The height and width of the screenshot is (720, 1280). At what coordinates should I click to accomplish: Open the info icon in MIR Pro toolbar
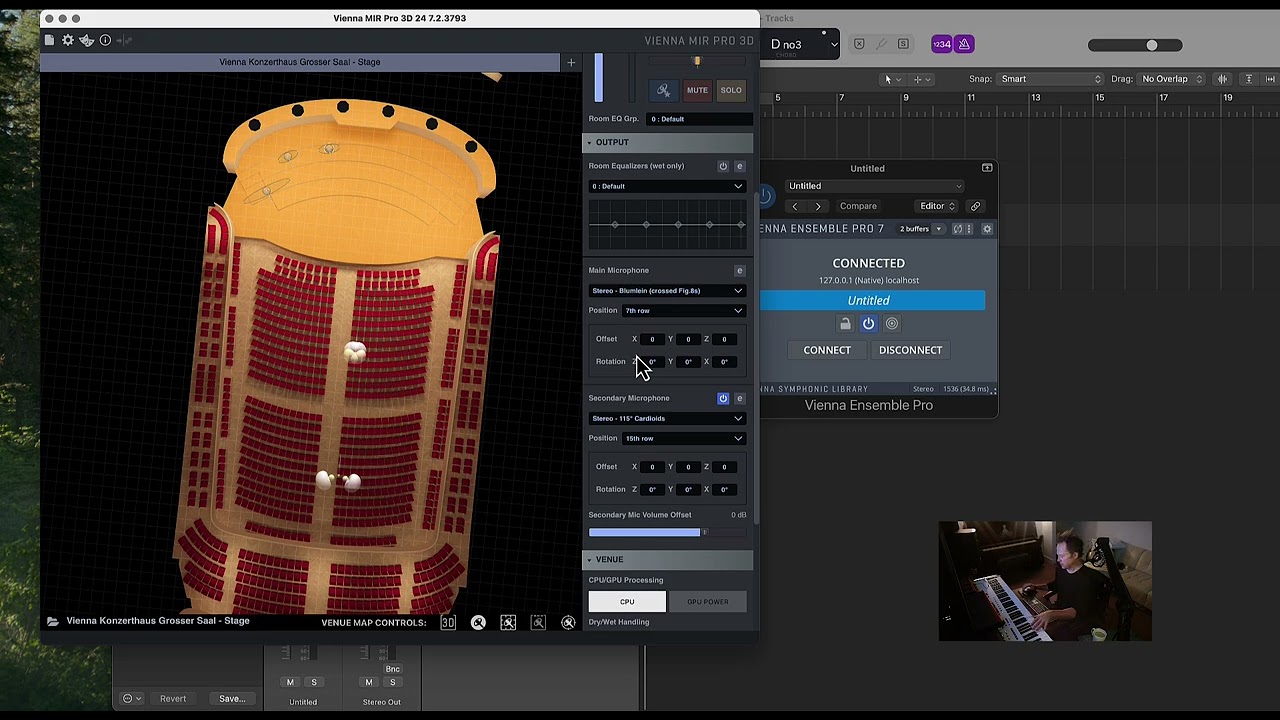click(x=105, y=40)
